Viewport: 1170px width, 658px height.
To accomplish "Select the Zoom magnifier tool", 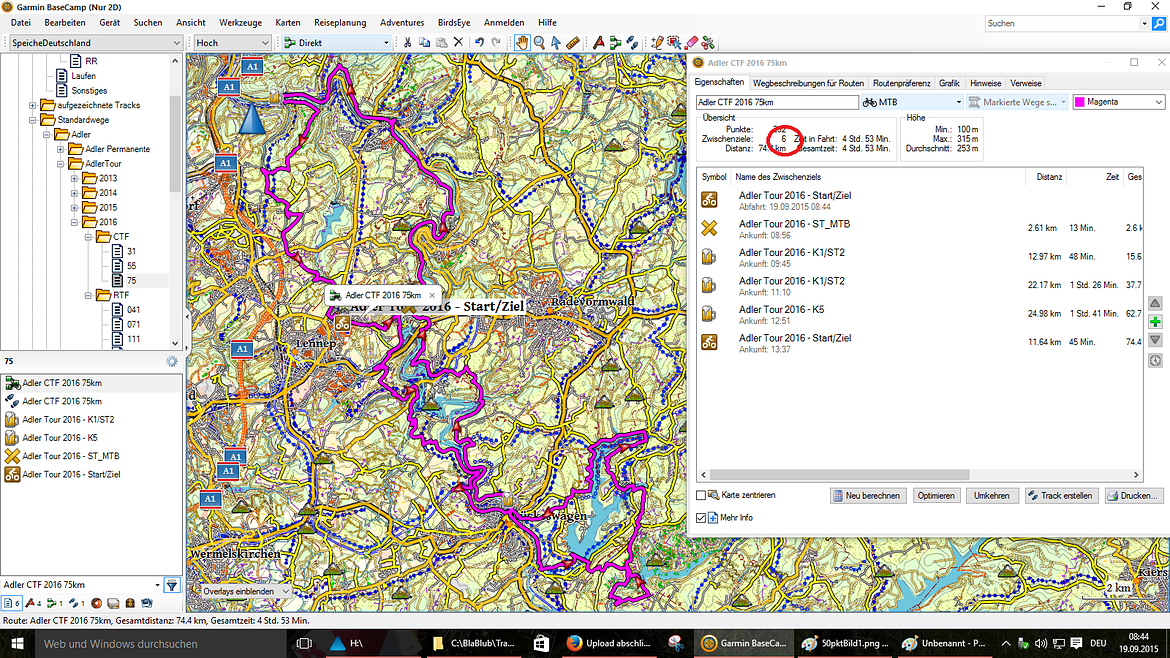I will 539,43.
